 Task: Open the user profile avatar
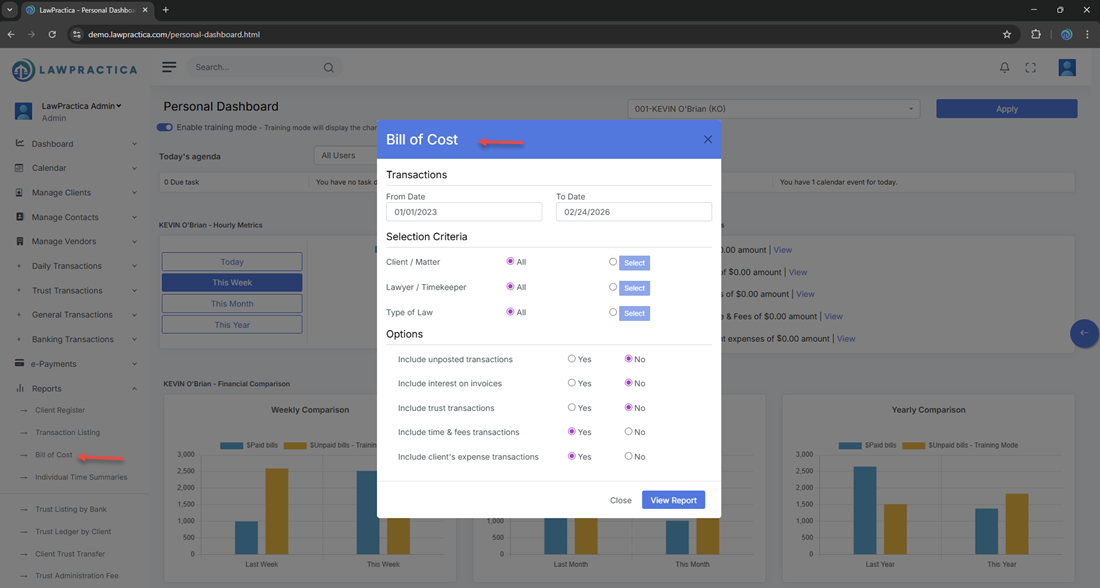click(x=1066, y=68)
